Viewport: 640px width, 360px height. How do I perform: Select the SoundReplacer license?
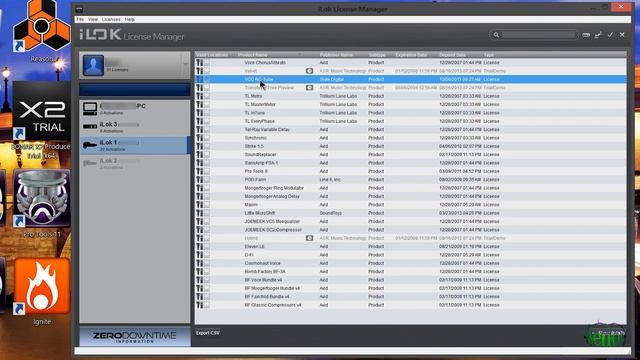click(x=411, y=155)
